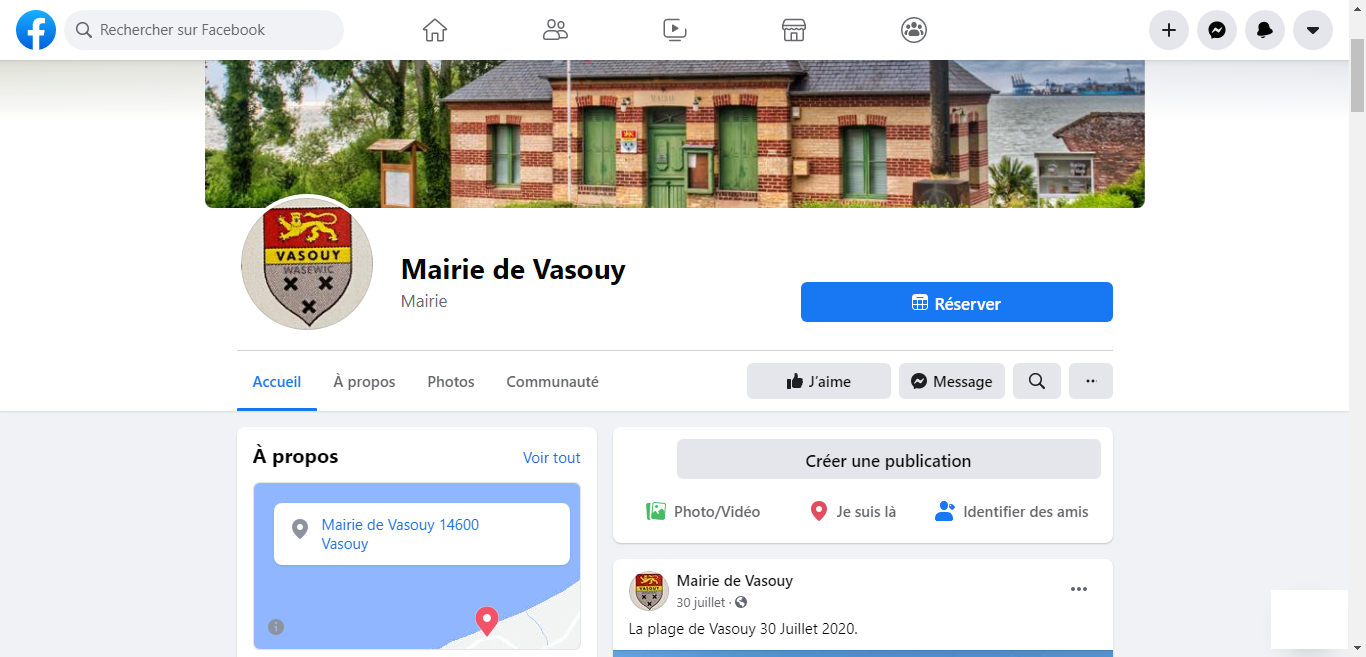Screen dimensions: 1366x657
Task: Open Messenger from the top bar
Action: [x=1217, y=30]
